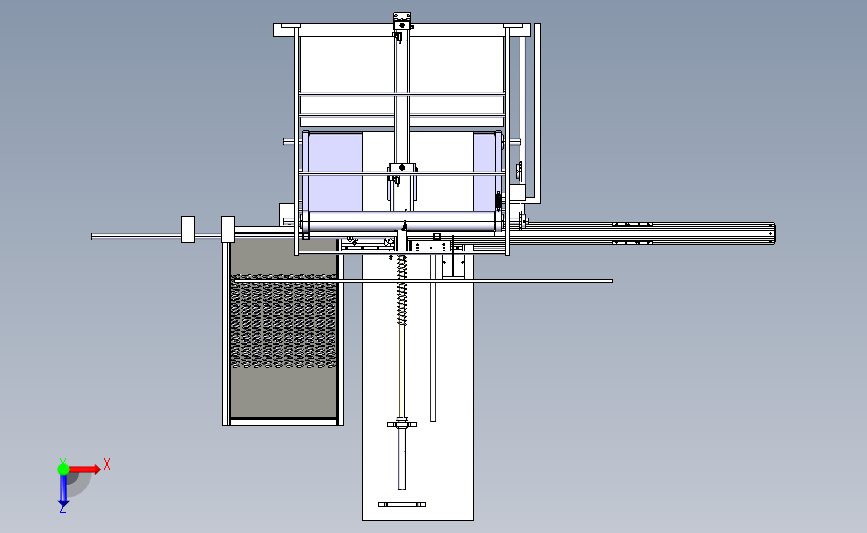Select the top plate of the upper frame
This screenshot has height=533, width=867.
[402, 30]
